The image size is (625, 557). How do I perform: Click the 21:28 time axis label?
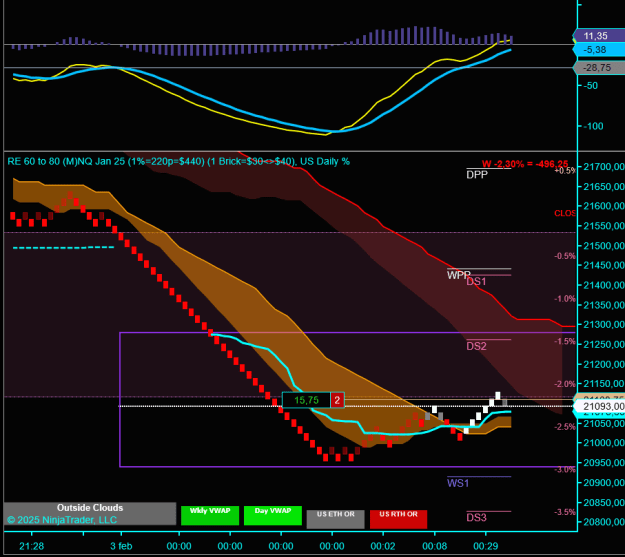point(31,546)
